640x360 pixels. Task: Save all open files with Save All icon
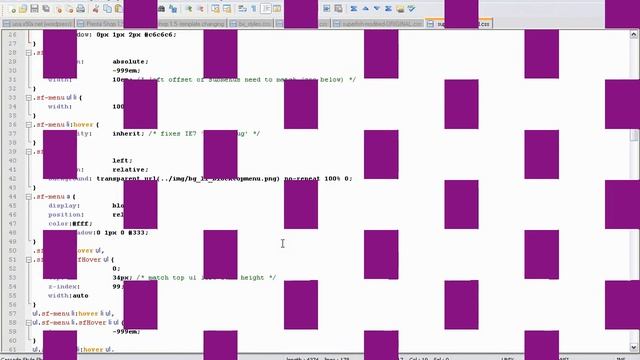coord(46,9)
